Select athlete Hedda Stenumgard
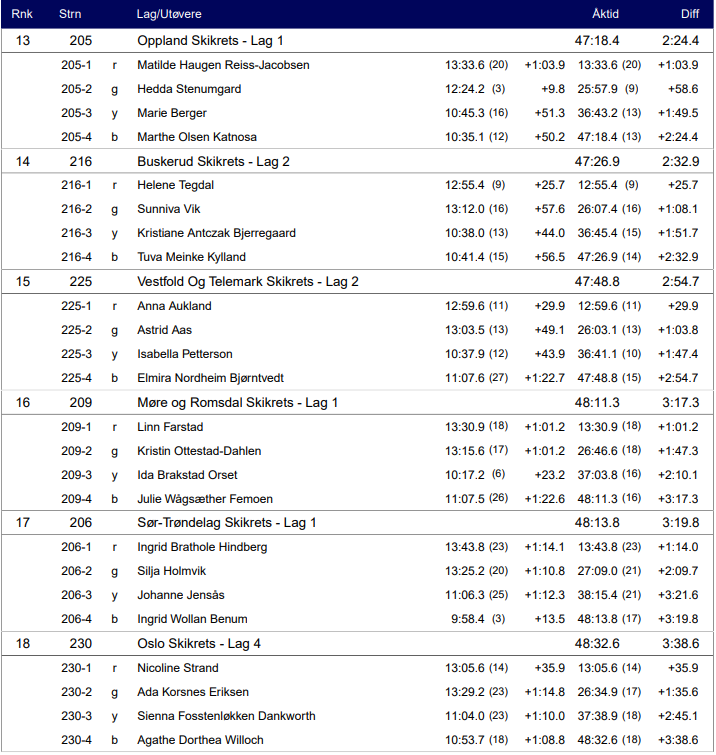This screenshot has width=716, height=755. coord(189,89)
